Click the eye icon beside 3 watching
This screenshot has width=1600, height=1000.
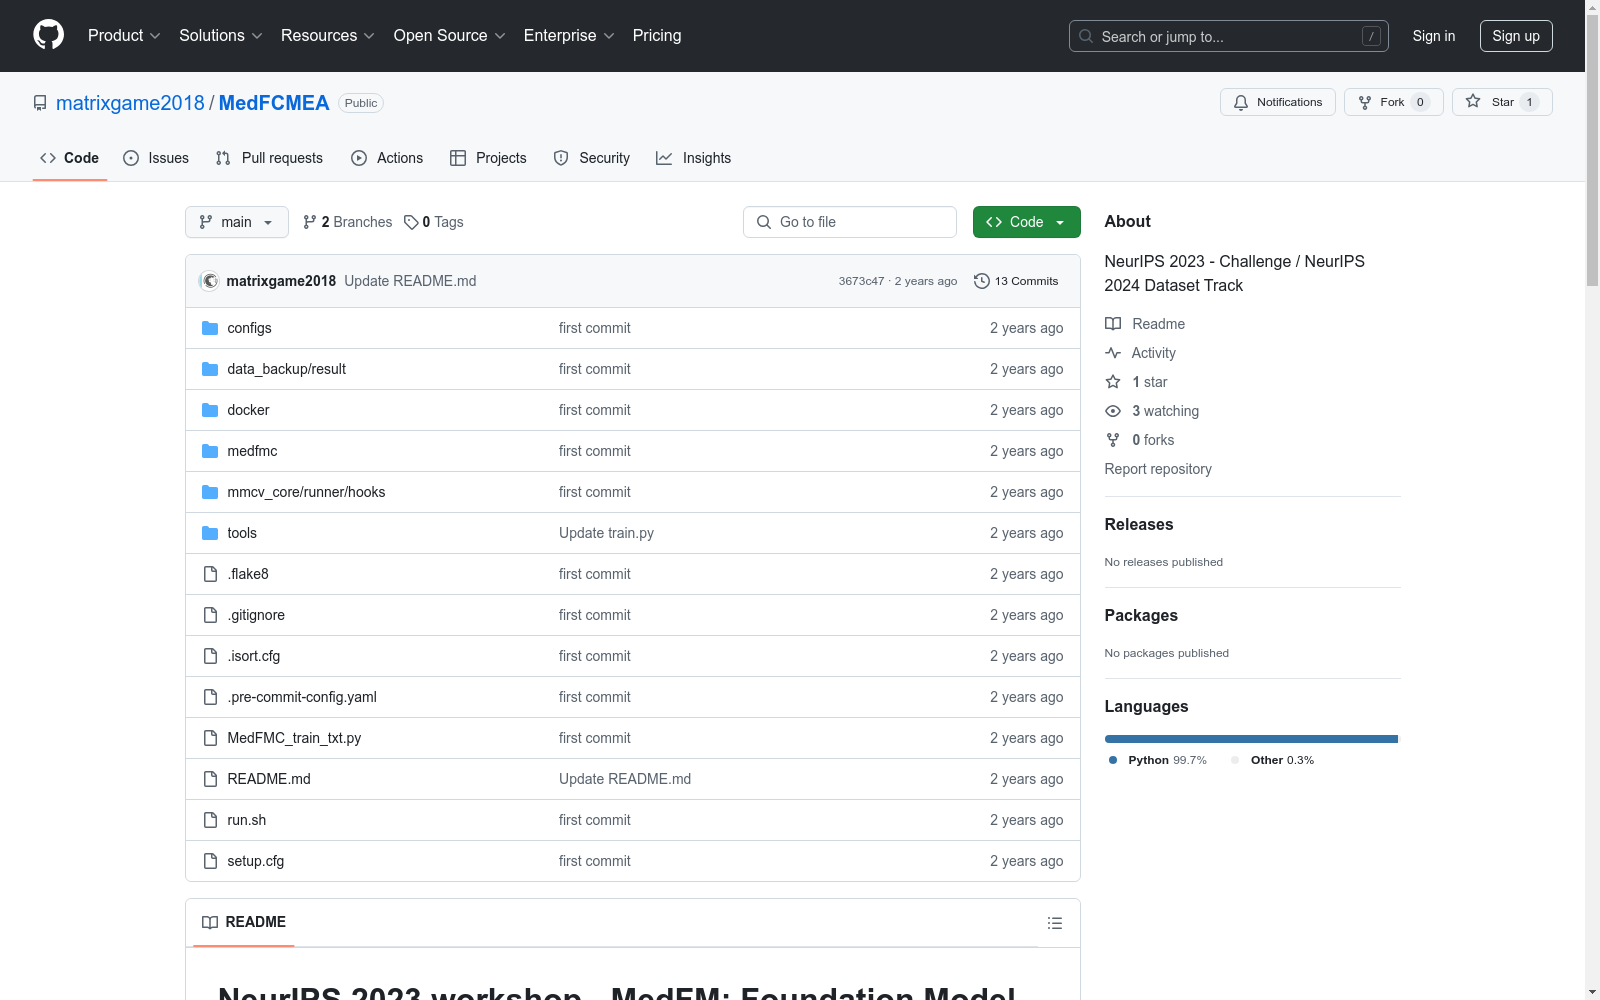(1113, 411)
